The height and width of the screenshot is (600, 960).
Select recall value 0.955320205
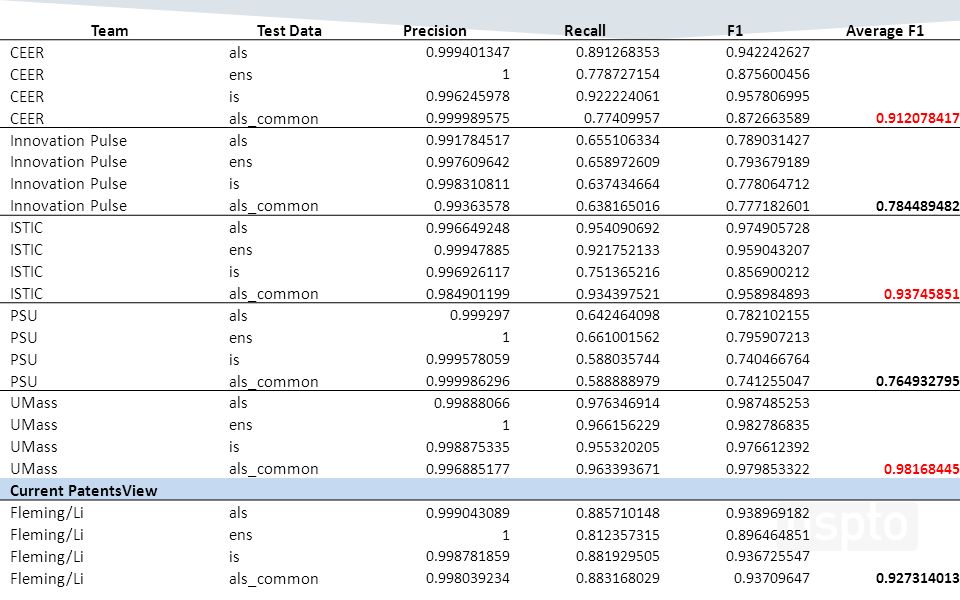(x=618, y=447)
